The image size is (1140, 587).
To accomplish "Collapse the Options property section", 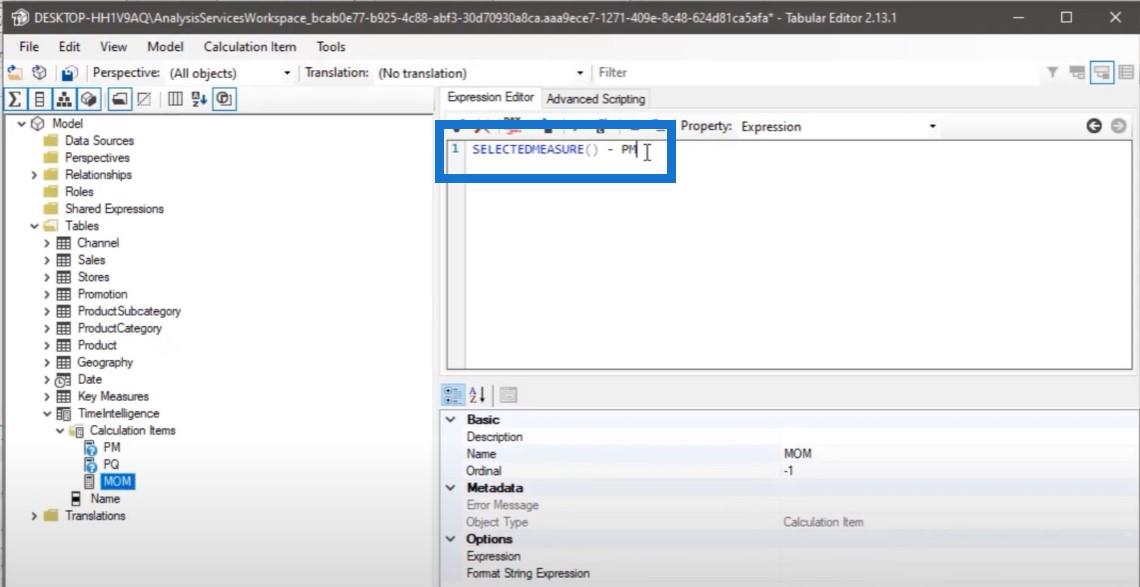I will coord(451,539).
